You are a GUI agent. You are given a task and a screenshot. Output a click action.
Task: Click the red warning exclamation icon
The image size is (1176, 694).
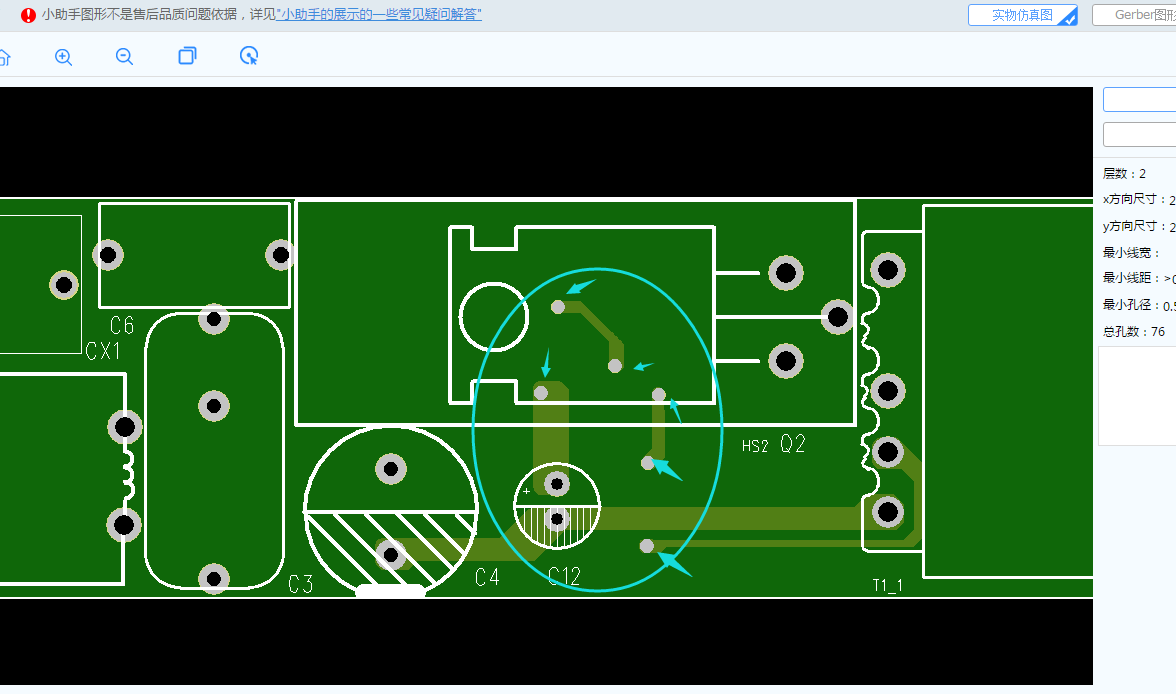28,15
